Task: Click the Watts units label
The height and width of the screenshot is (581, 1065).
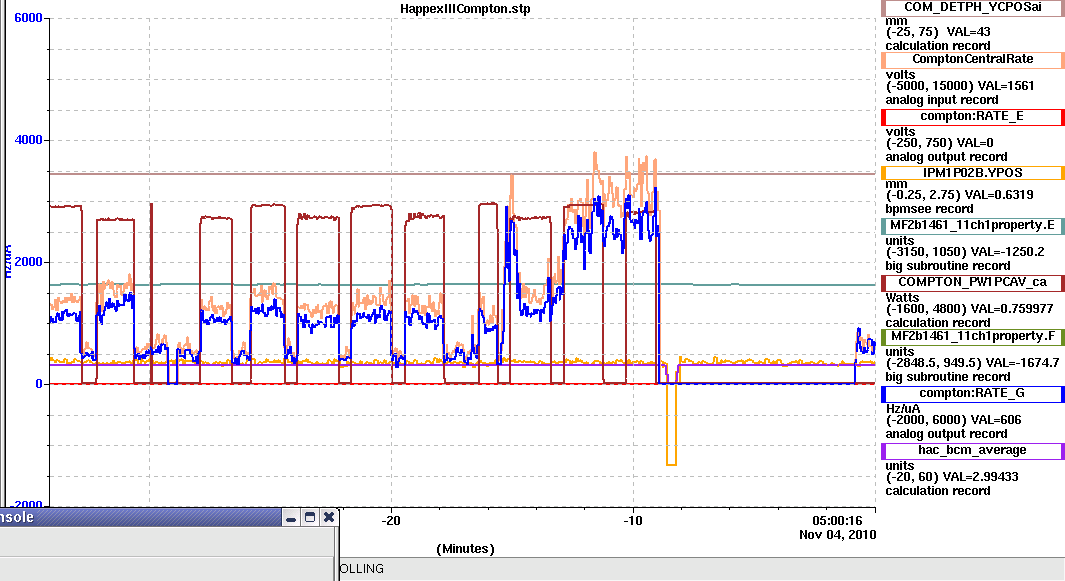Action: (x=902, y=298)
